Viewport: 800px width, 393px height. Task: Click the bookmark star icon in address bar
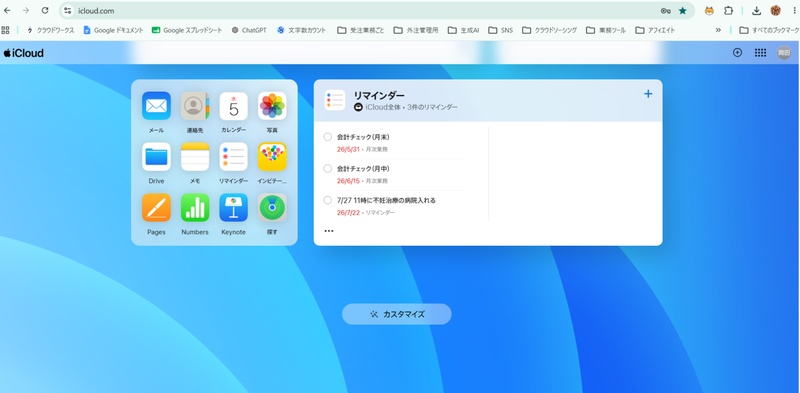click(683, 11)
